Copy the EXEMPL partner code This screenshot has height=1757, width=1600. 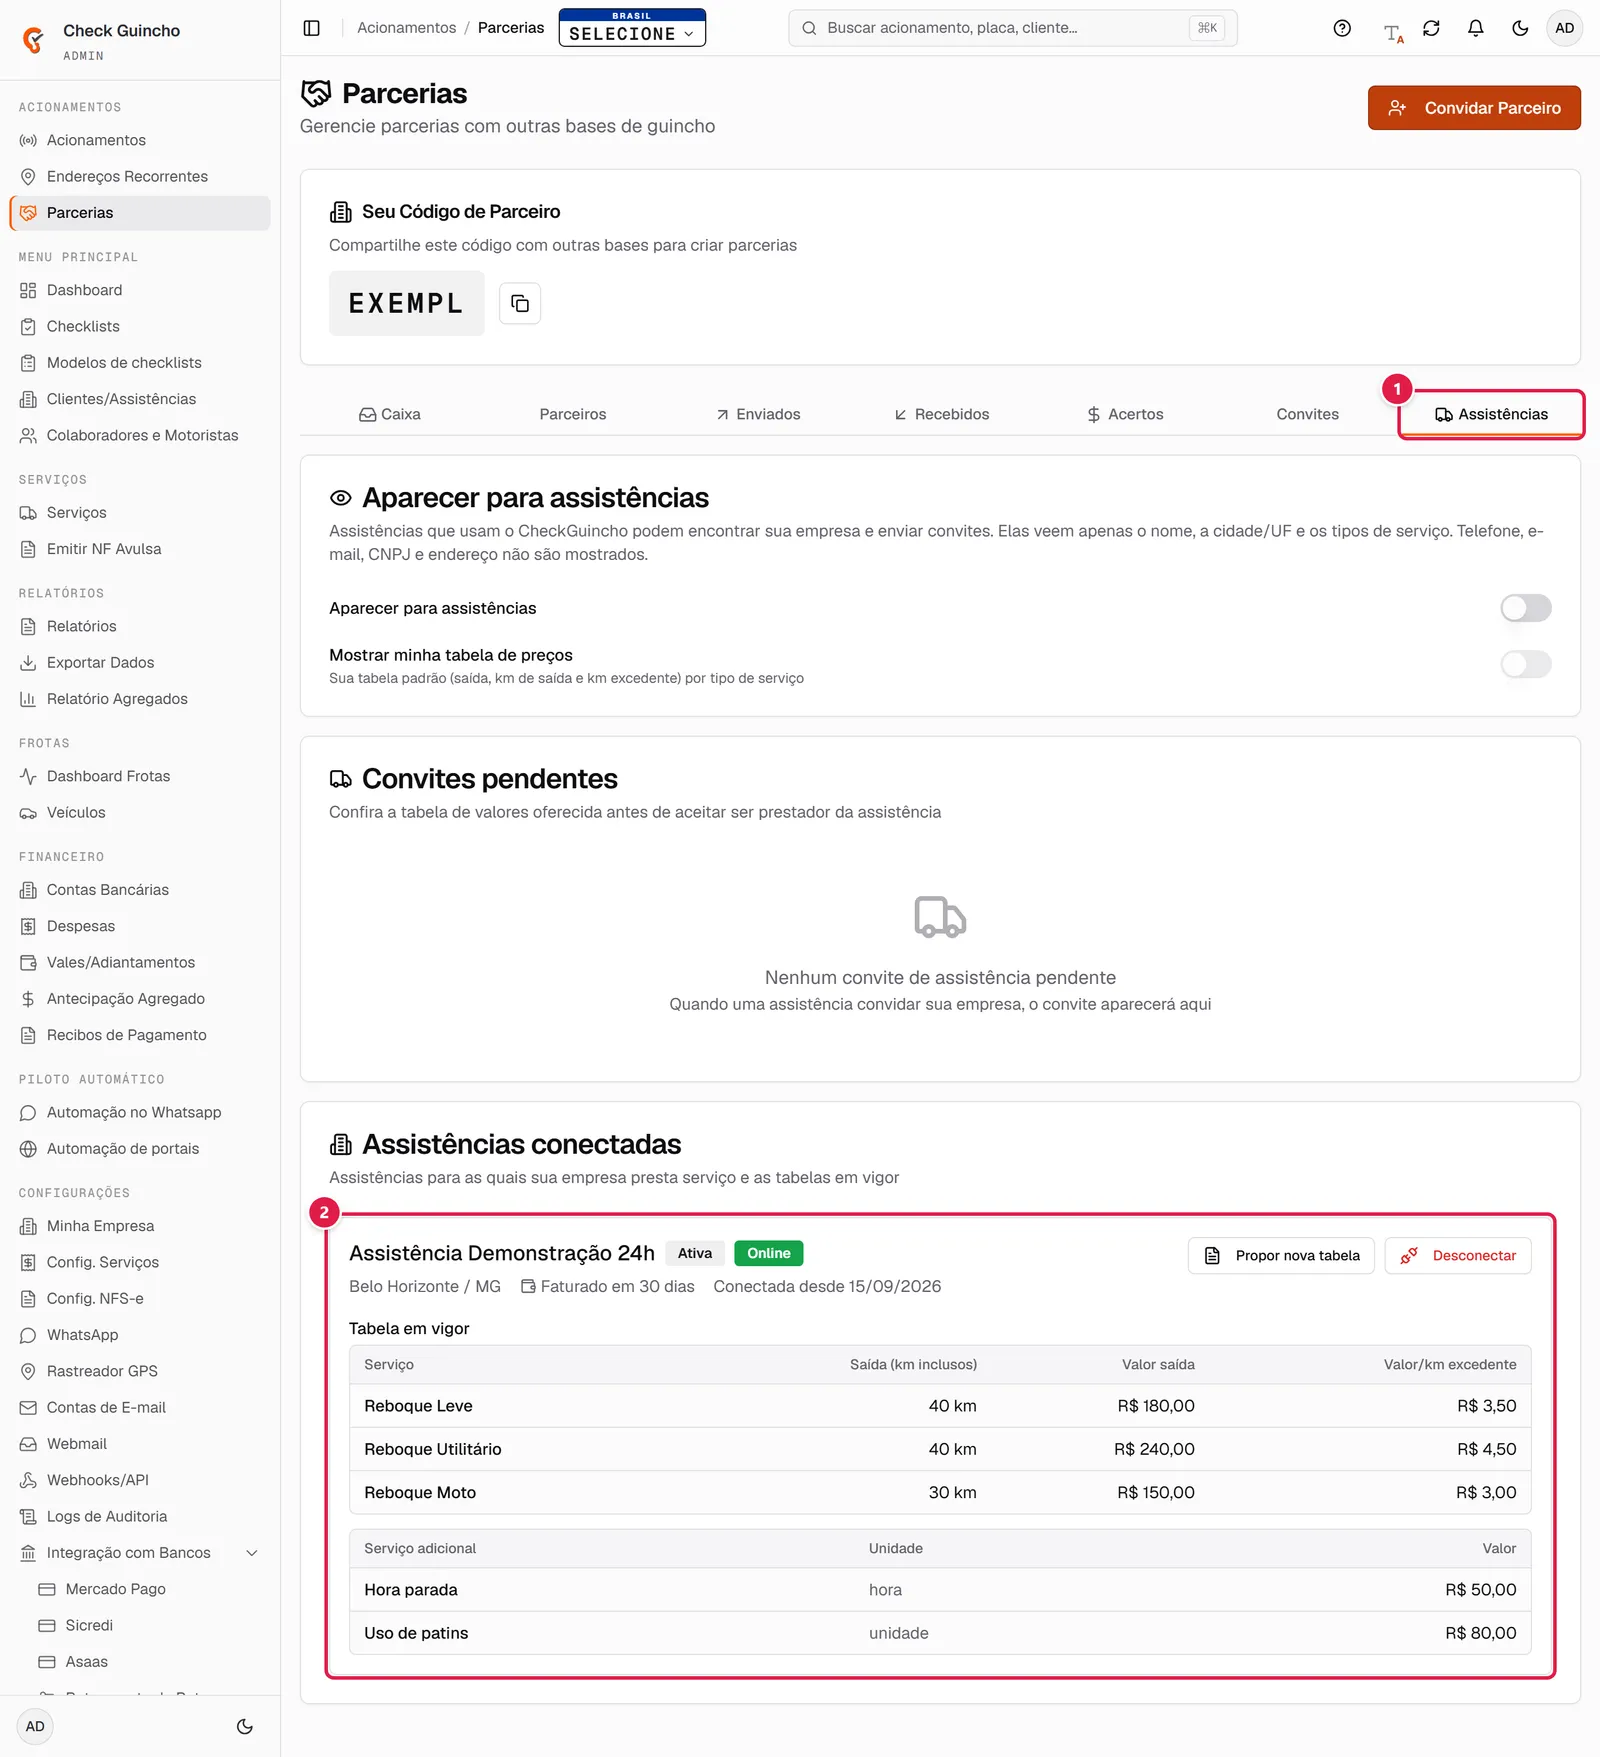pos(520,303)
